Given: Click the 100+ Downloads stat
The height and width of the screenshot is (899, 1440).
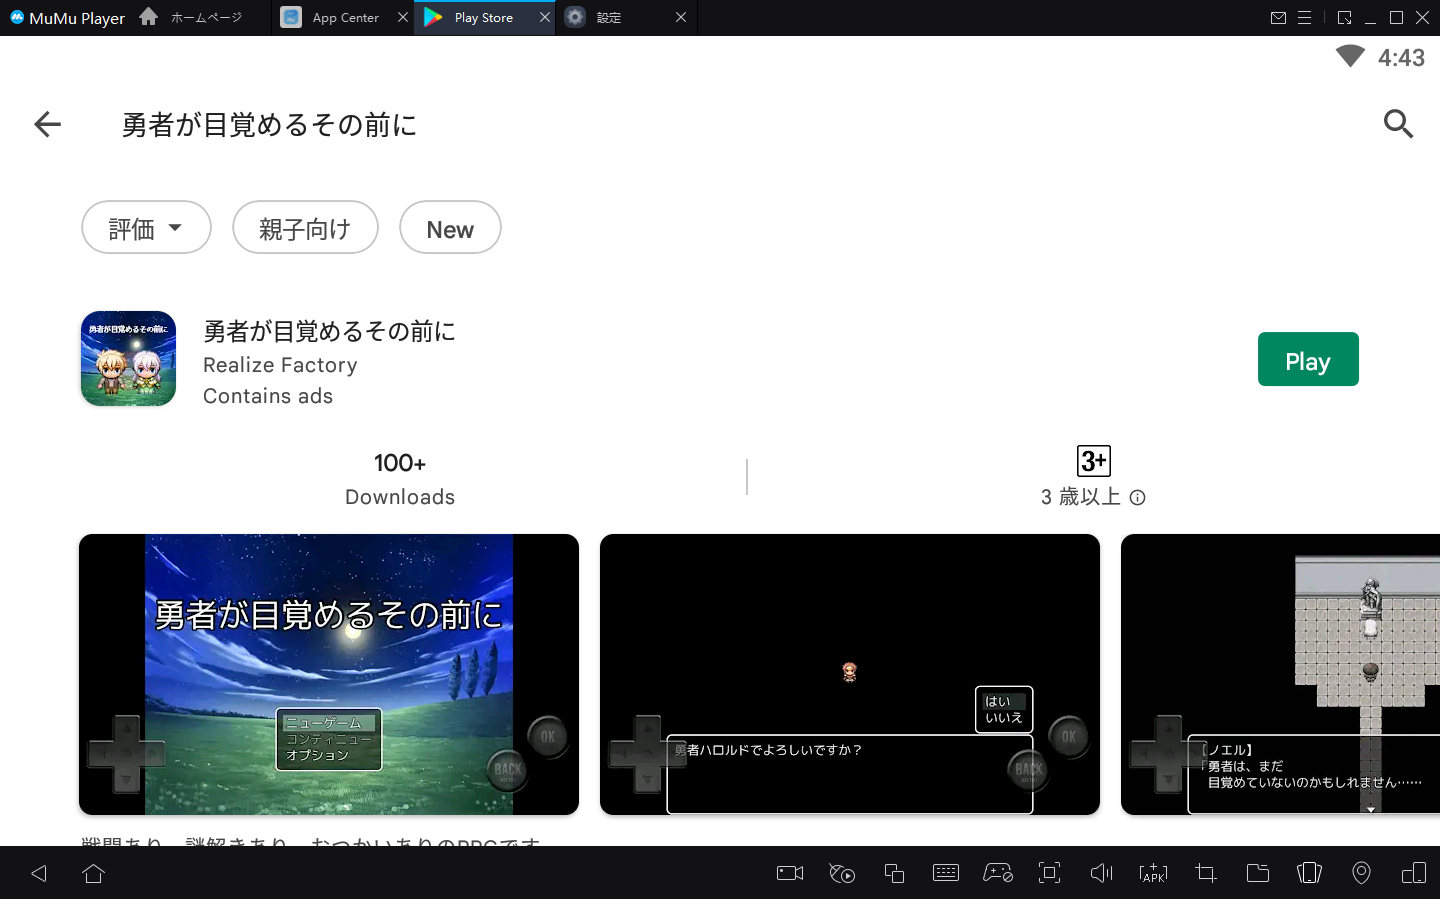Looking at the screenshot, I should [400, 478].
